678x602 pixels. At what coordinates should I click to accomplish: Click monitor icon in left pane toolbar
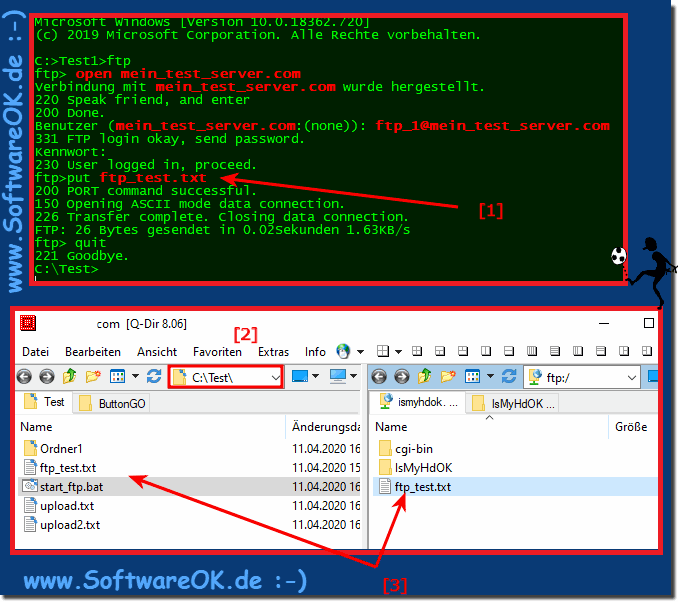click(x=338, y=376)
